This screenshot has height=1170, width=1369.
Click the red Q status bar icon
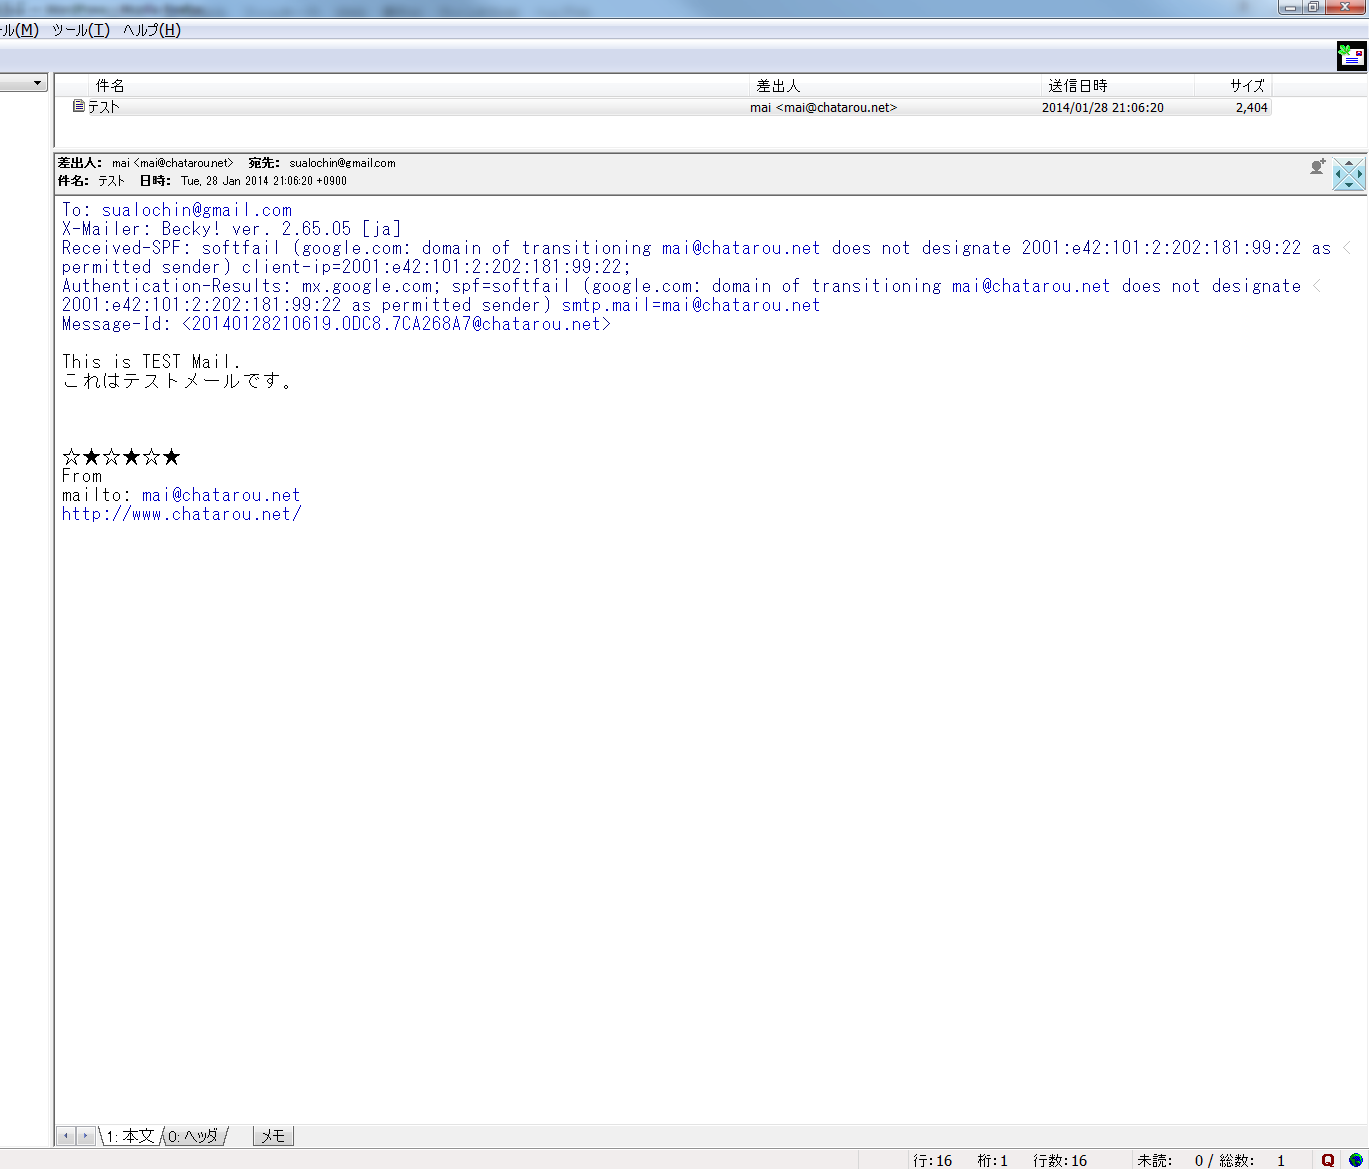point(1328,1160)
